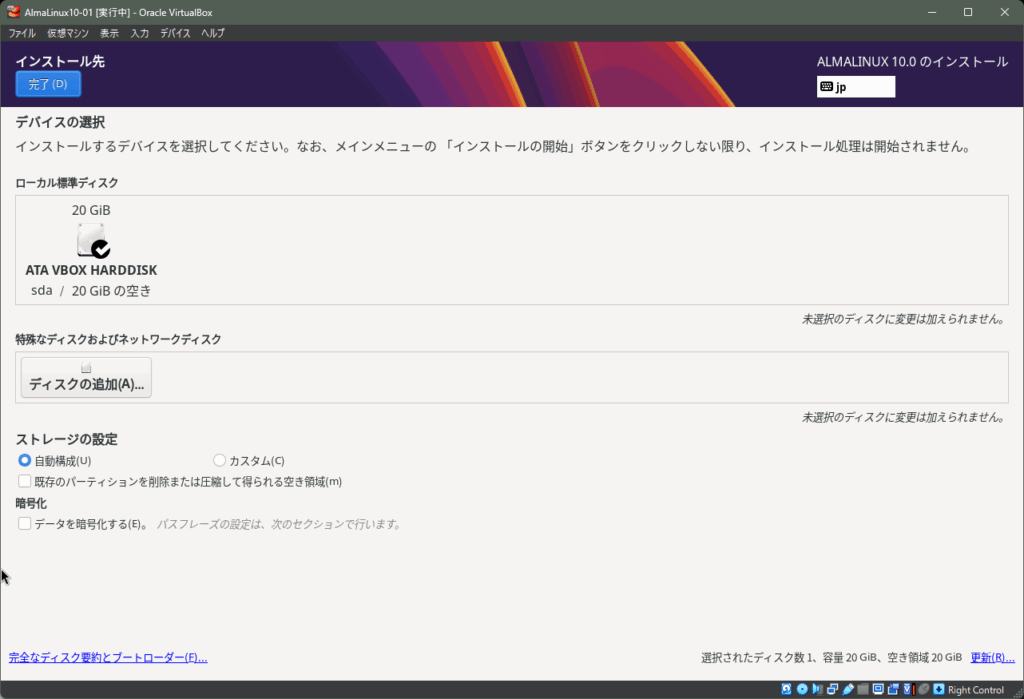Click the display monitor status icon
Viewport: 1024px width, 699px height.
click(878, 689)
